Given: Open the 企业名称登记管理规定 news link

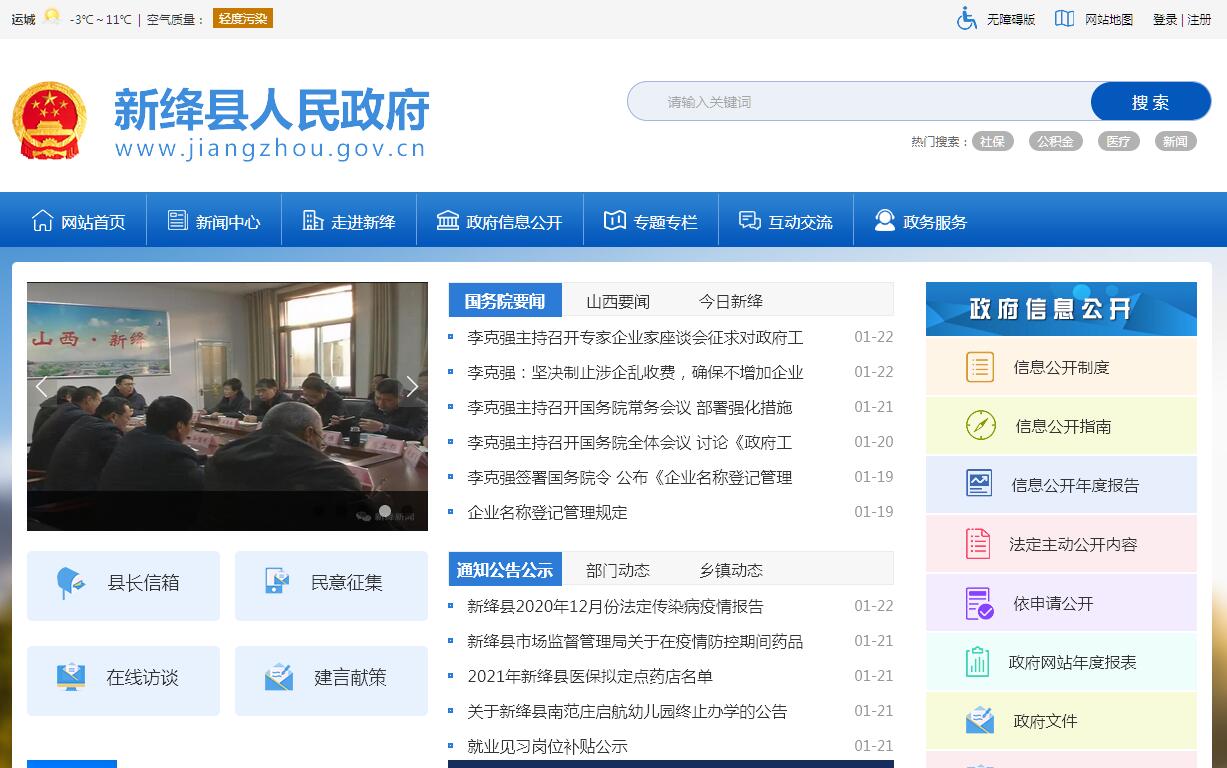Looking at the screenshot, I should click(x=547, y=512).
